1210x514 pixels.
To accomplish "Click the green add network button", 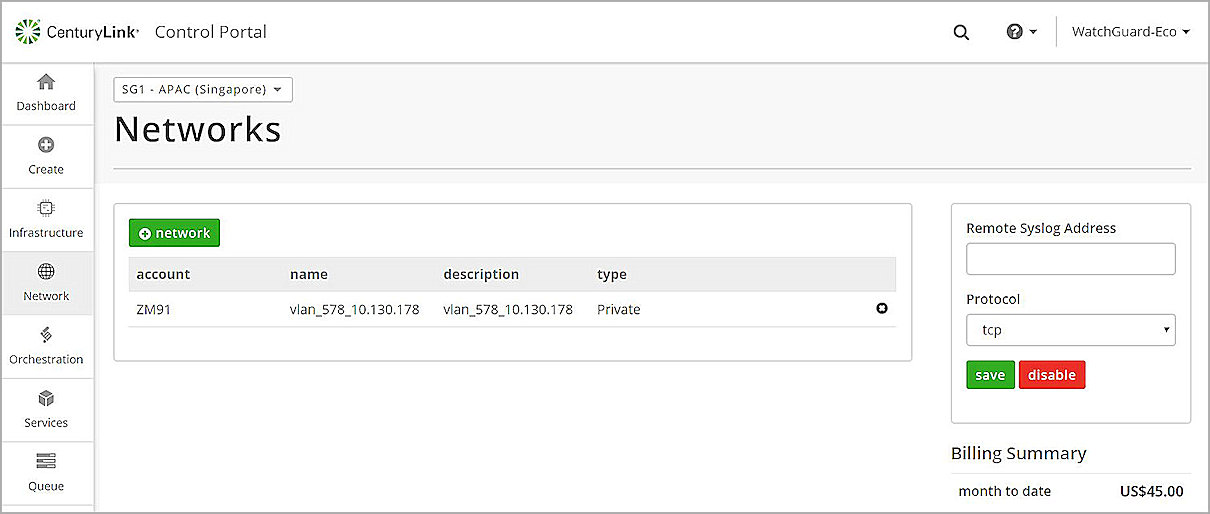I will pos(174,233).
